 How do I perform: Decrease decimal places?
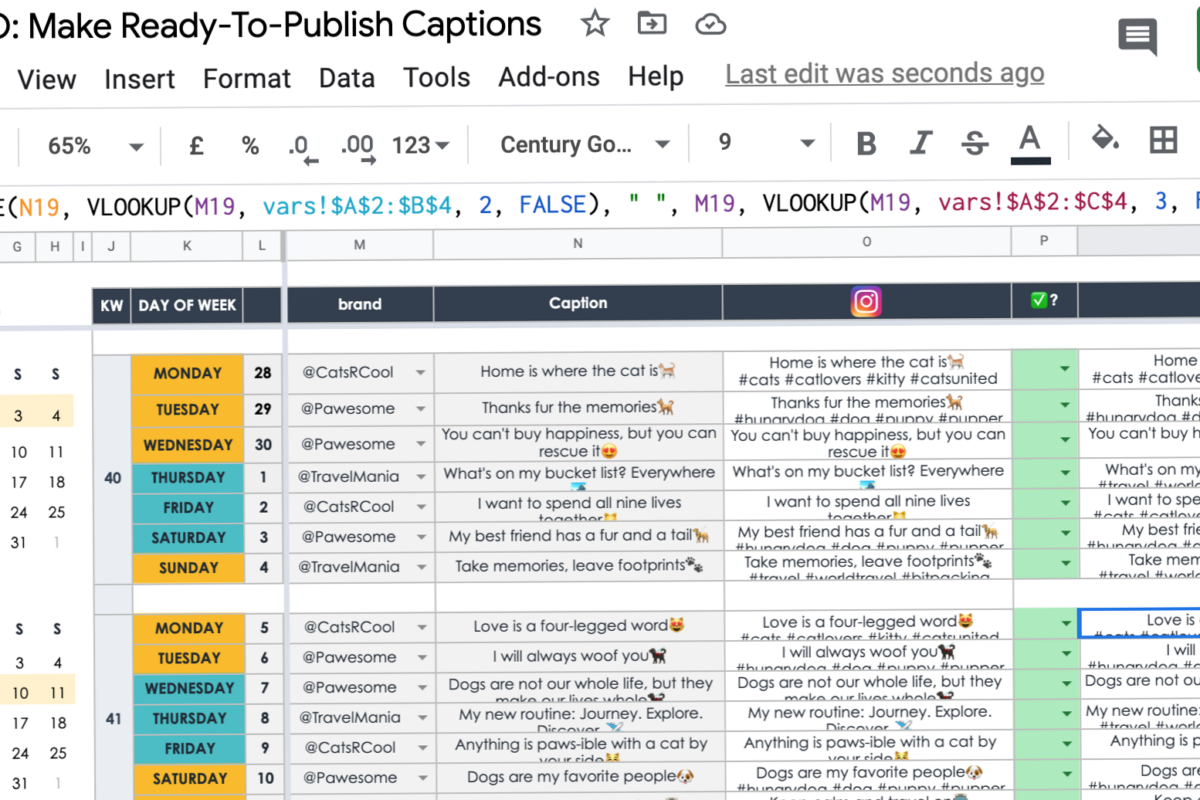tap(300, 143)
